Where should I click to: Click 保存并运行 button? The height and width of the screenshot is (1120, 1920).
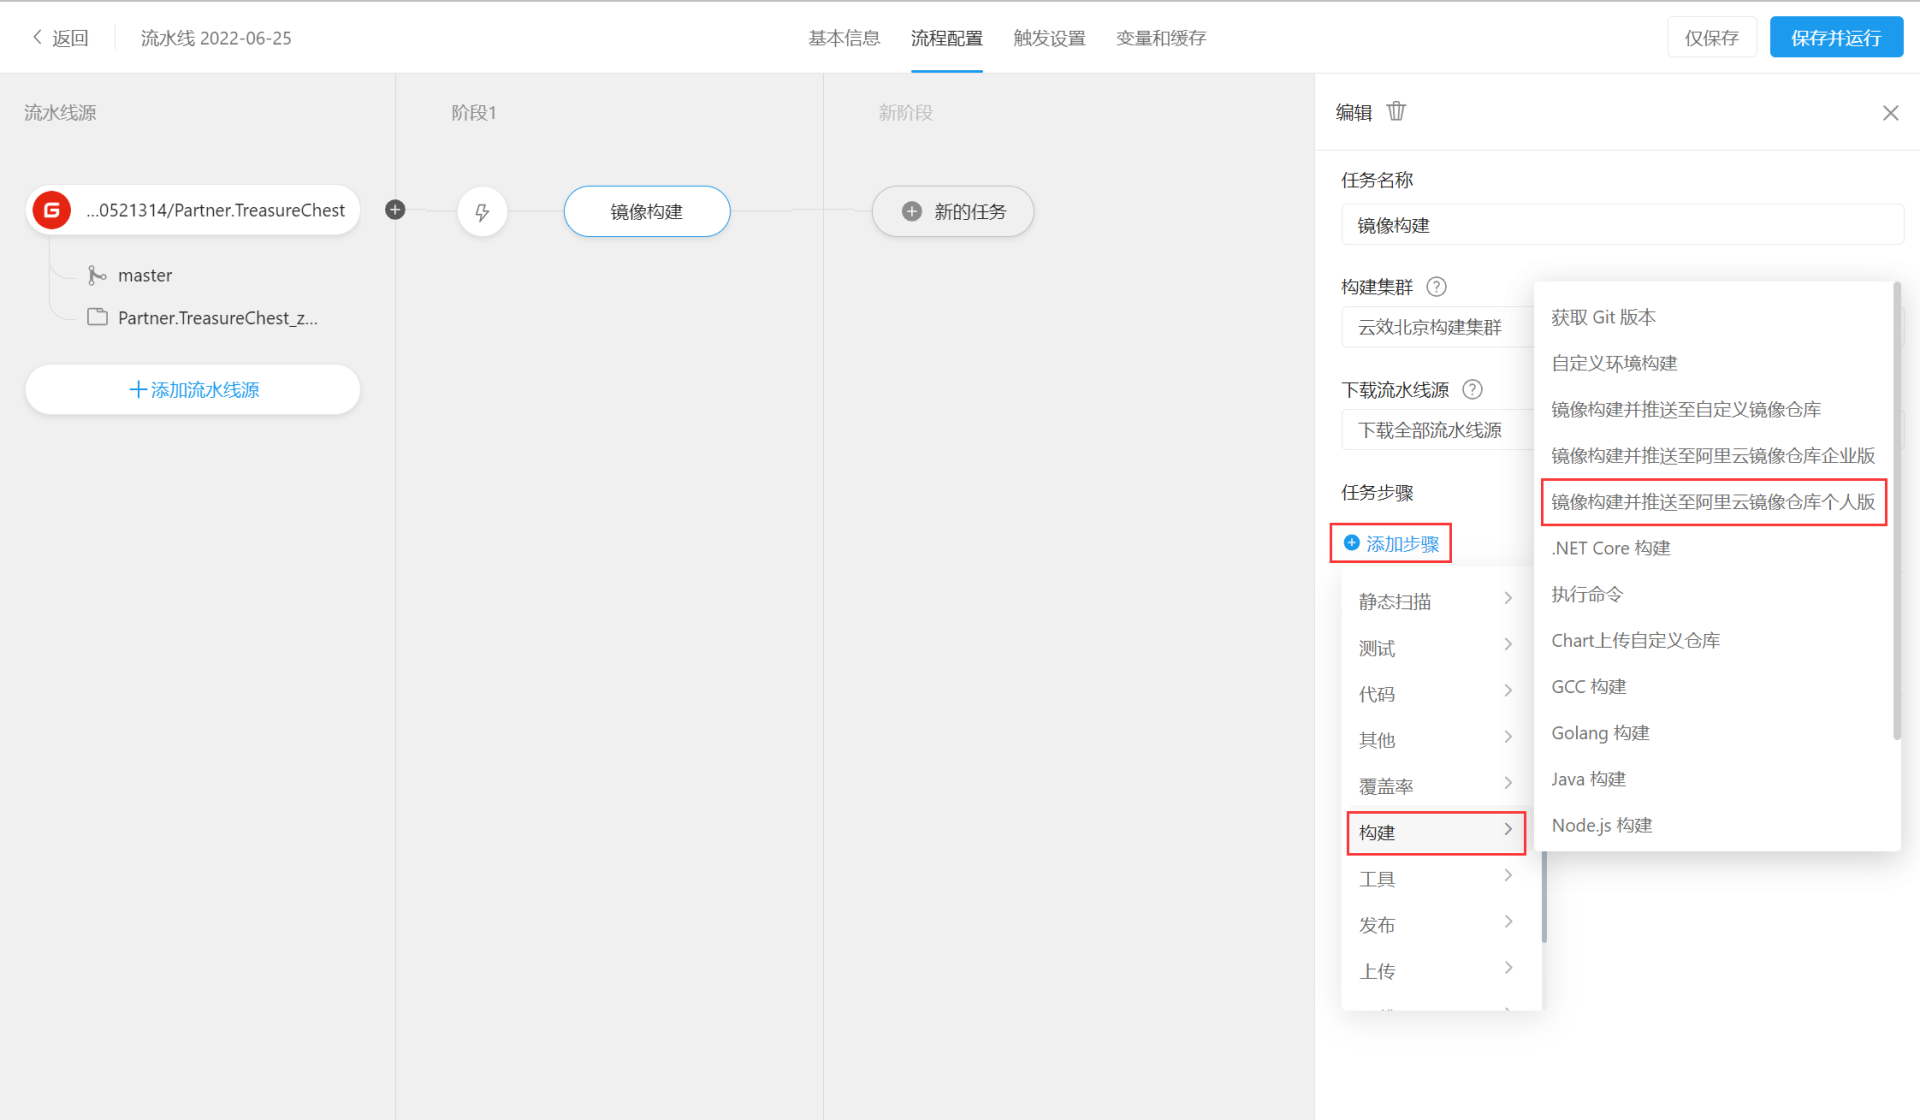[1835, 38]
